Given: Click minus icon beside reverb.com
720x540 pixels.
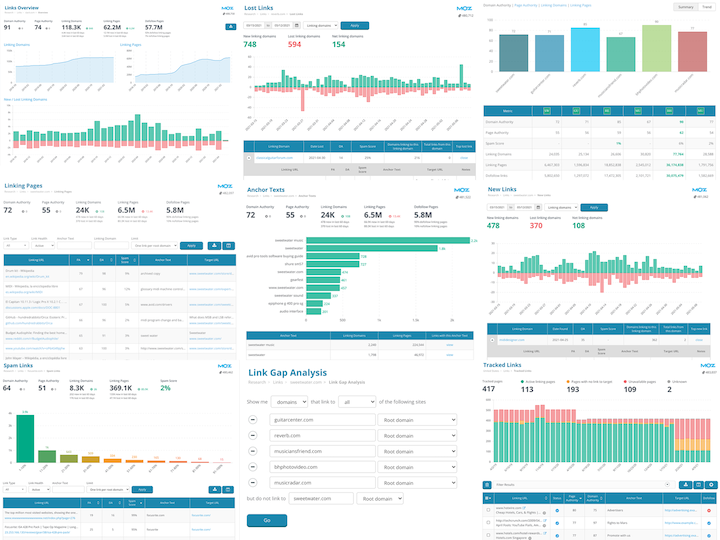Looking at the screenshot, I should click(x=253, y=435).
